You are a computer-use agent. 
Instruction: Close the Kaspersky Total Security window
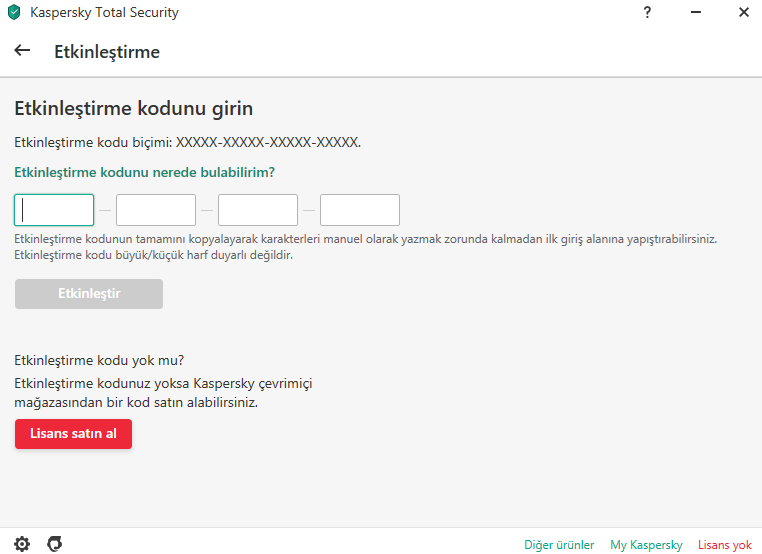744,12
